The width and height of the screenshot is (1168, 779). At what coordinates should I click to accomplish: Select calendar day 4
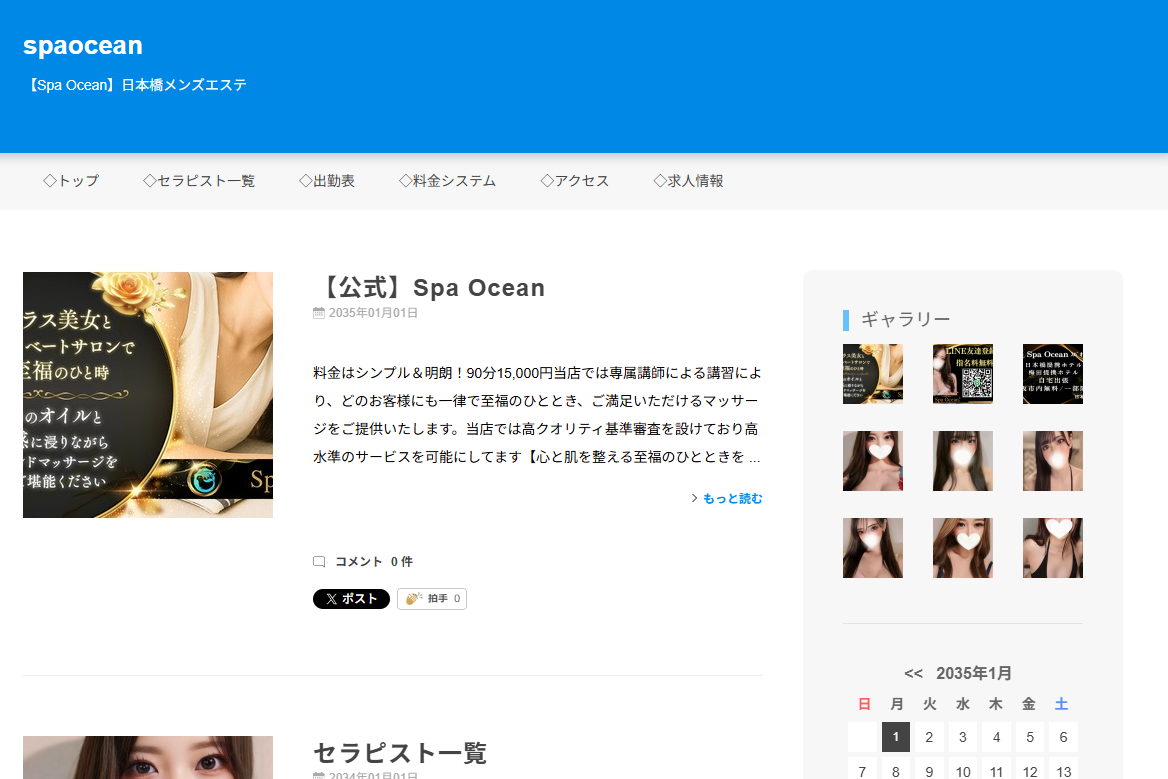(996, 737)
